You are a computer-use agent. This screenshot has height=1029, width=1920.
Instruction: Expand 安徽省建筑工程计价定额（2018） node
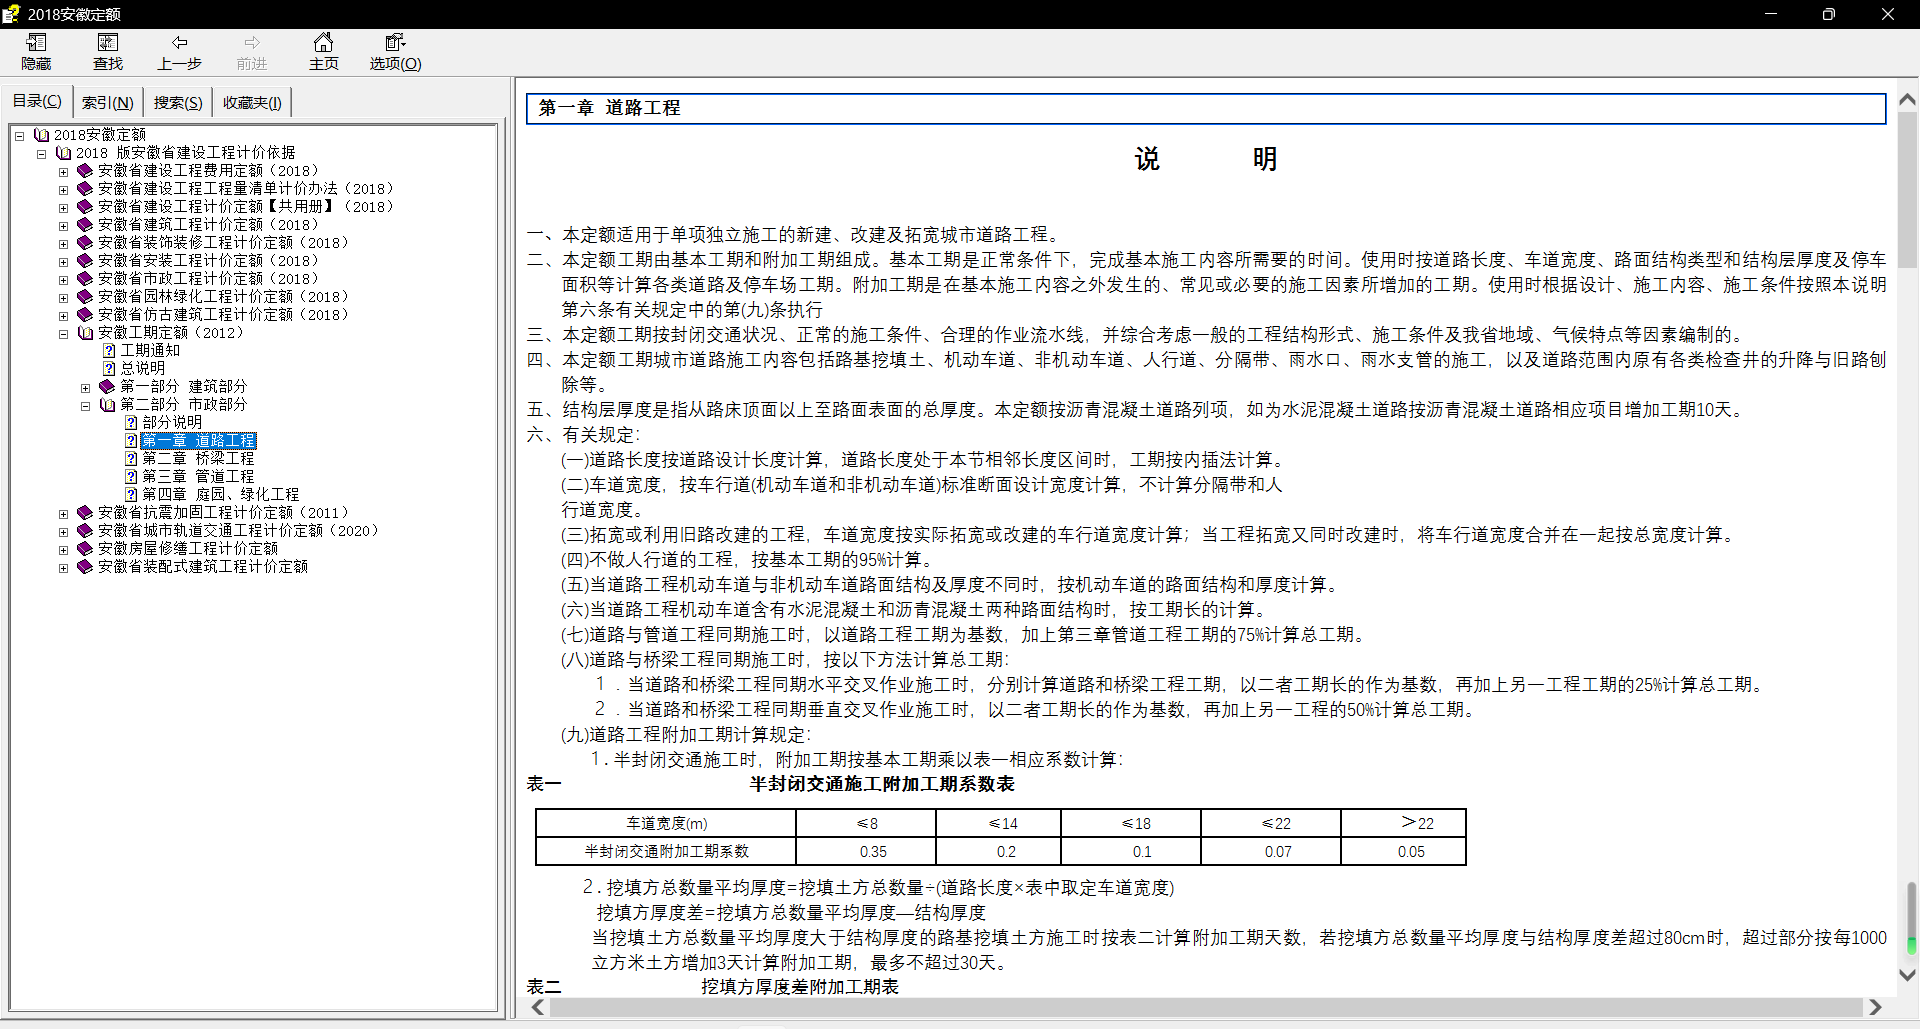click(63, 225)
